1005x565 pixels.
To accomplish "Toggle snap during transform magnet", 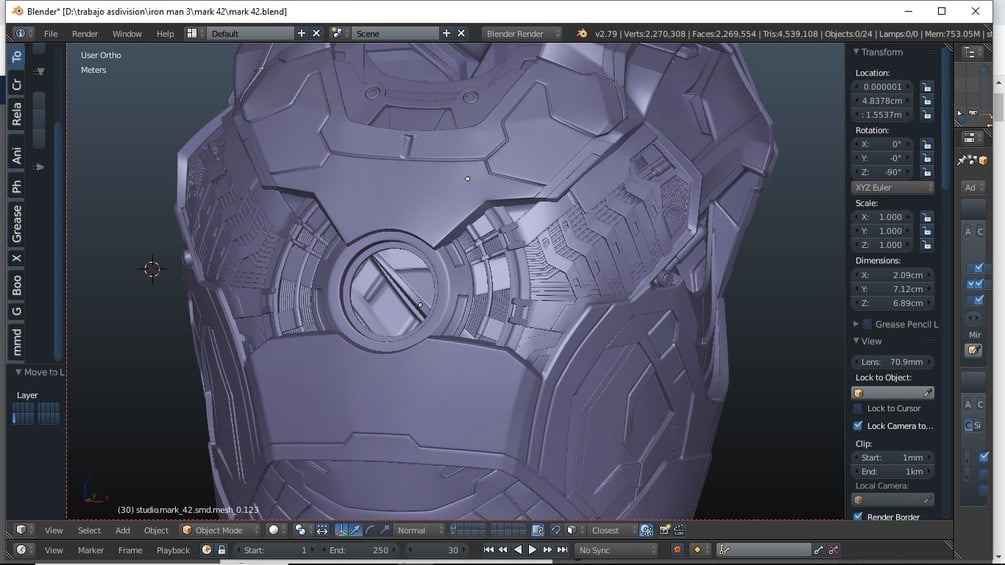I will (x=556, y=530).
